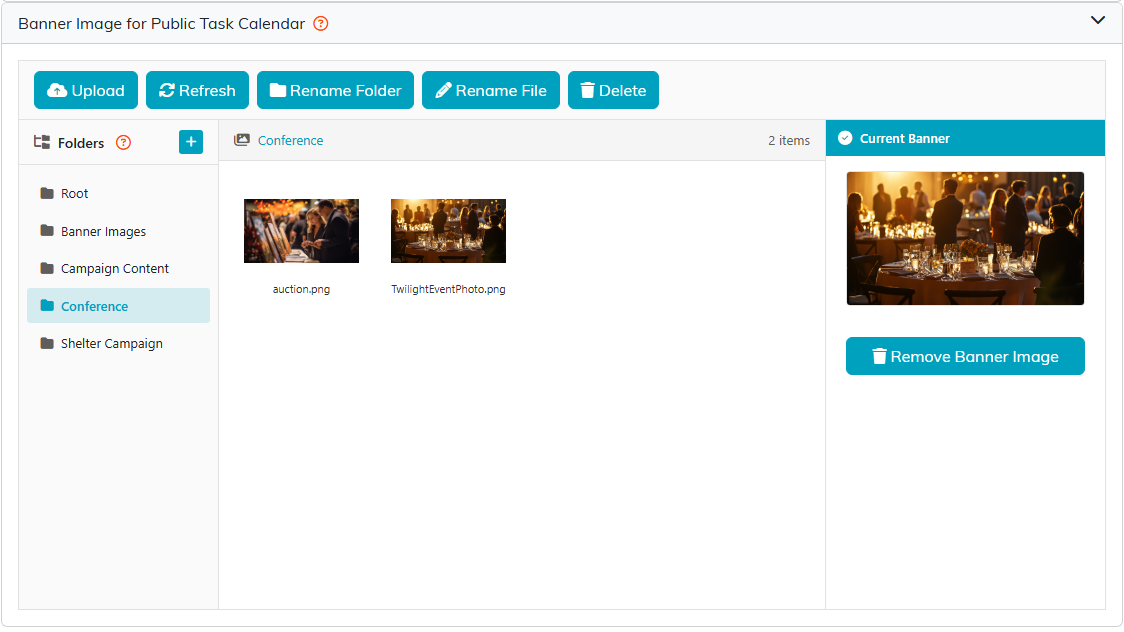The height and width of the screenshot is (632, 1124).
Task: Open the Shelter Campaign folder
Action: tap(118, 343)
